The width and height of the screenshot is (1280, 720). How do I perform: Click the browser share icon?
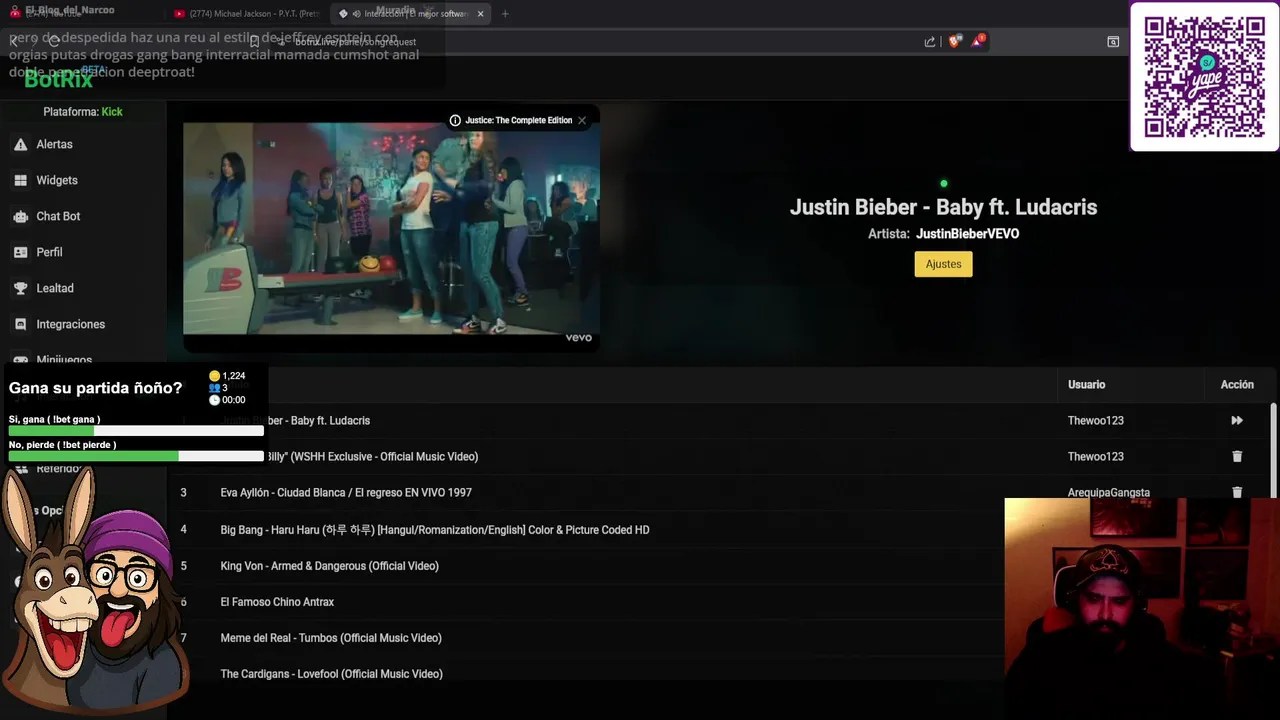click(930, 42)
